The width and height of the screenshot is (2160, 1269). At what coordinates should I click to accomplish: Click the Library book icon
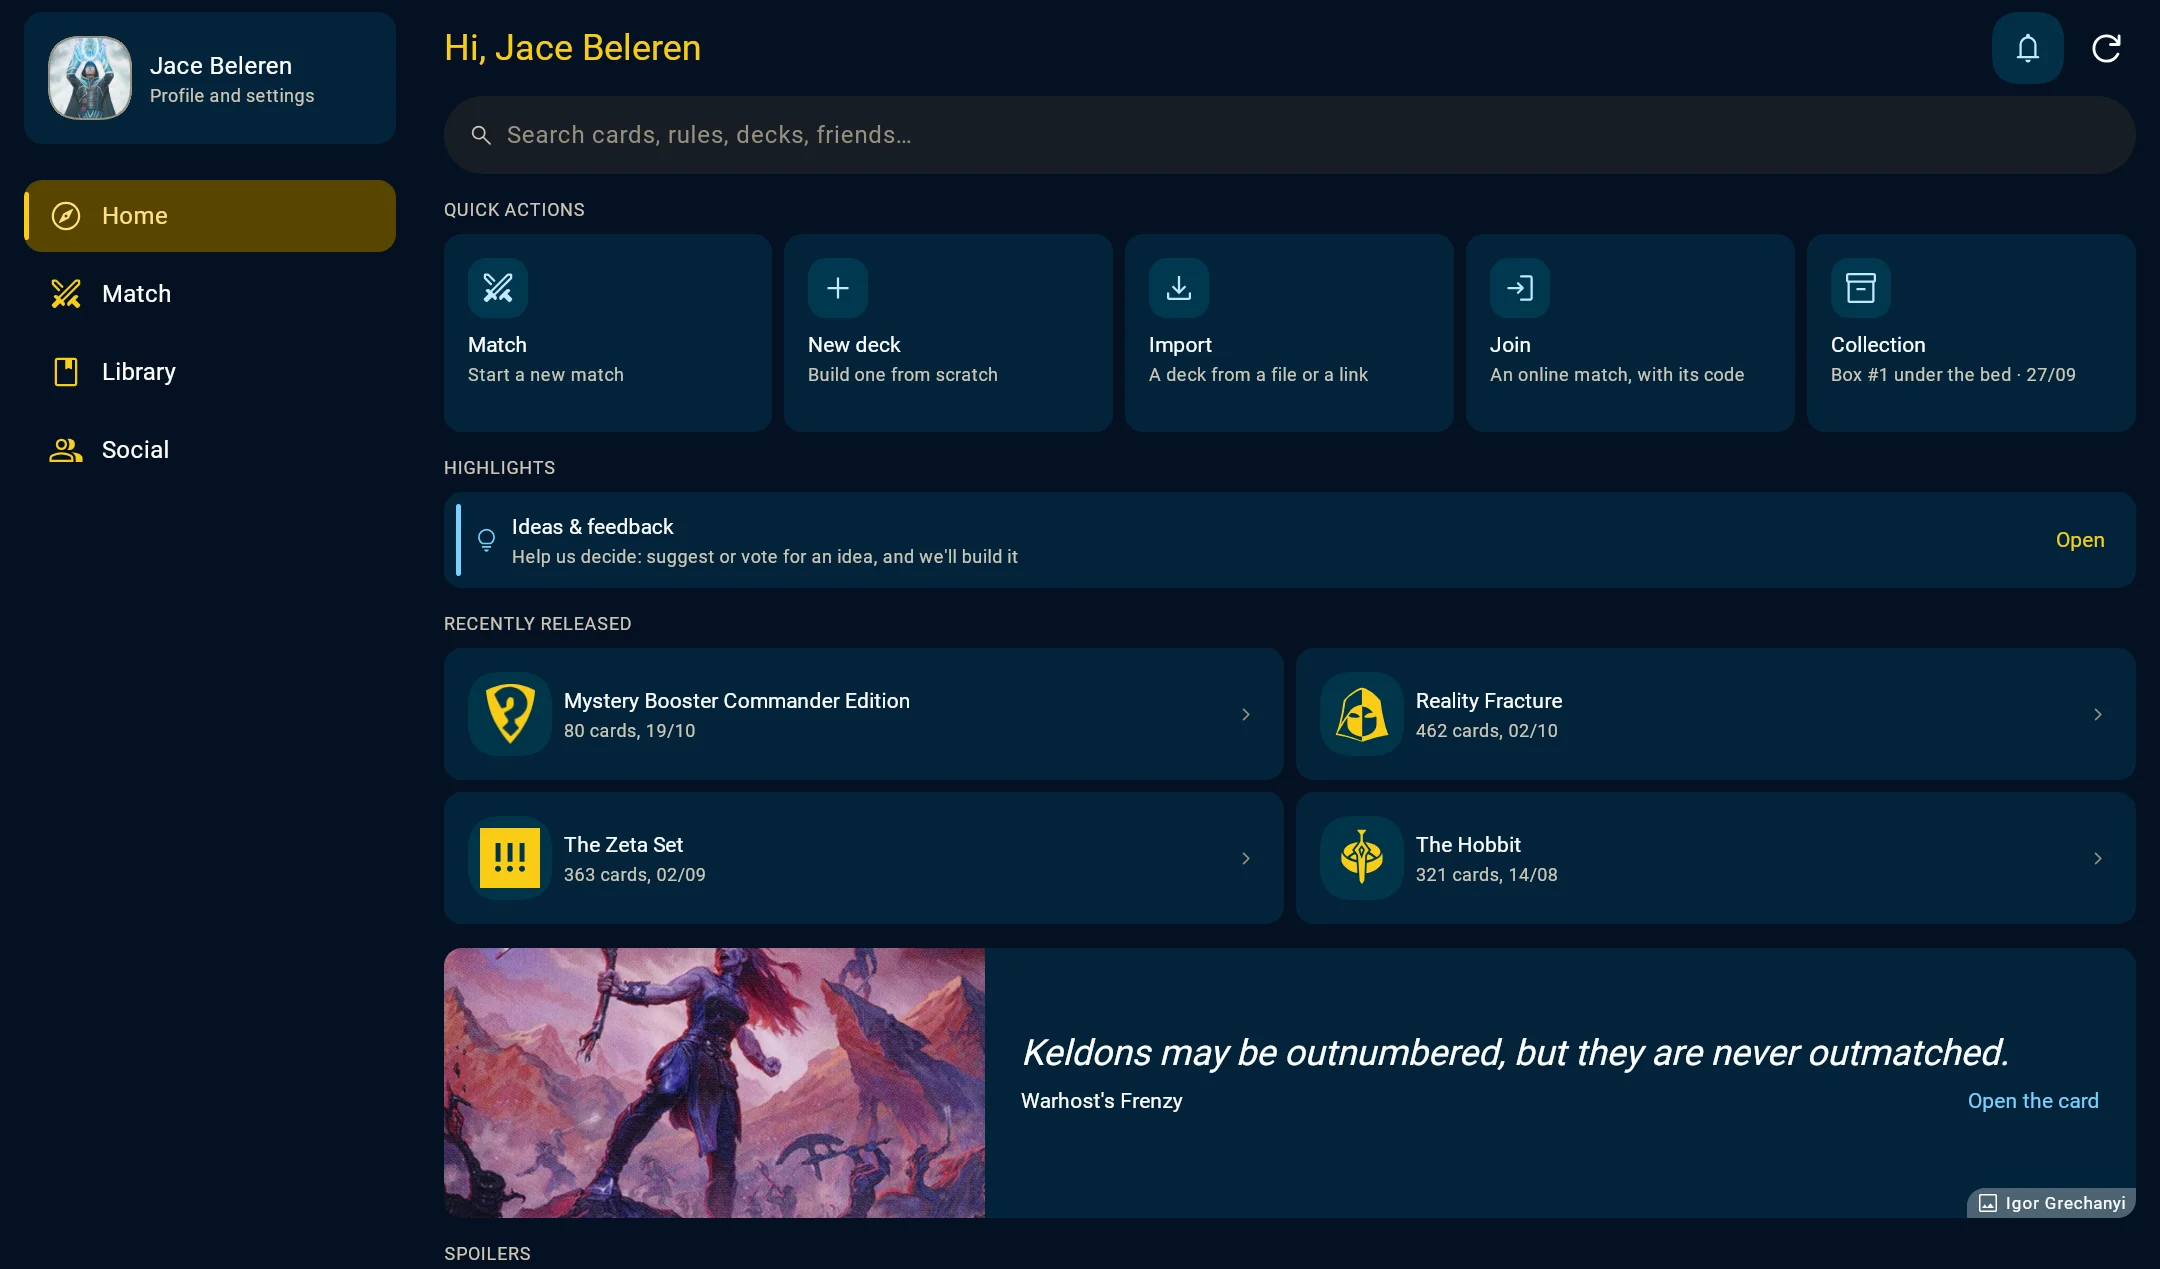[66, 372]
